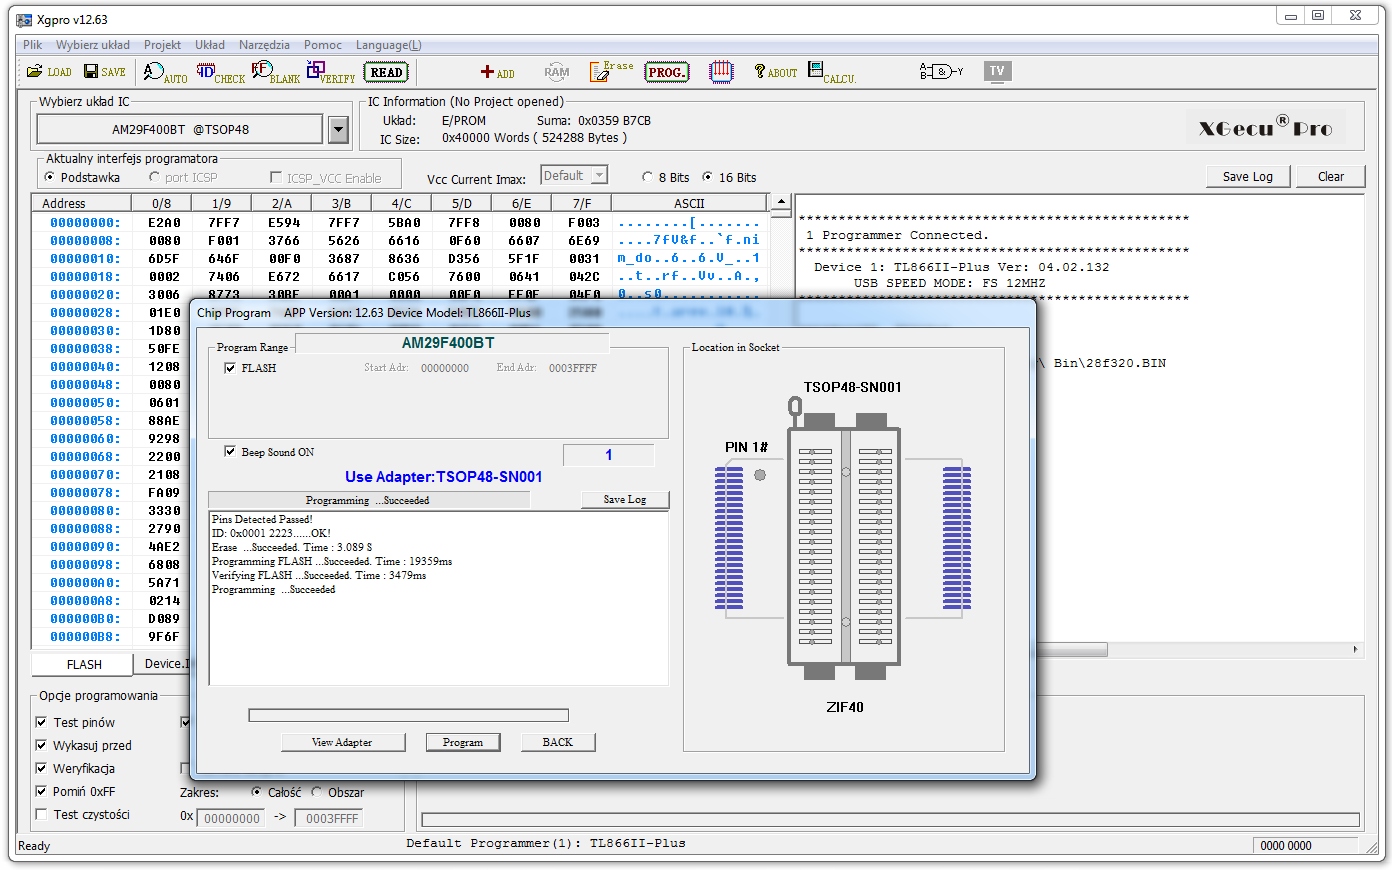Click the View Adapter button

(342, 742)
